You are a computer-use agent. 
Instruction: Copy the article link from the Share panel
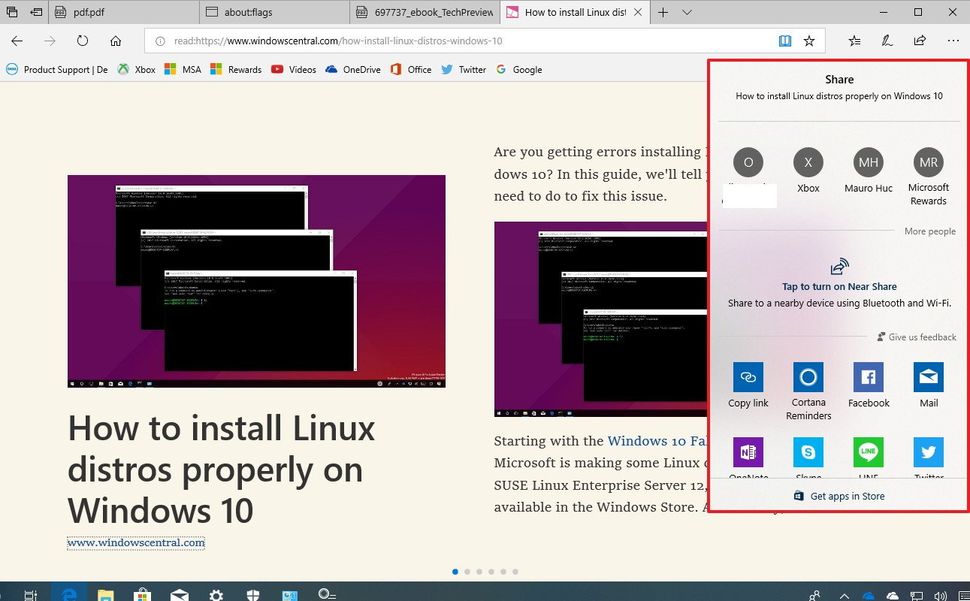coord(748,378)
